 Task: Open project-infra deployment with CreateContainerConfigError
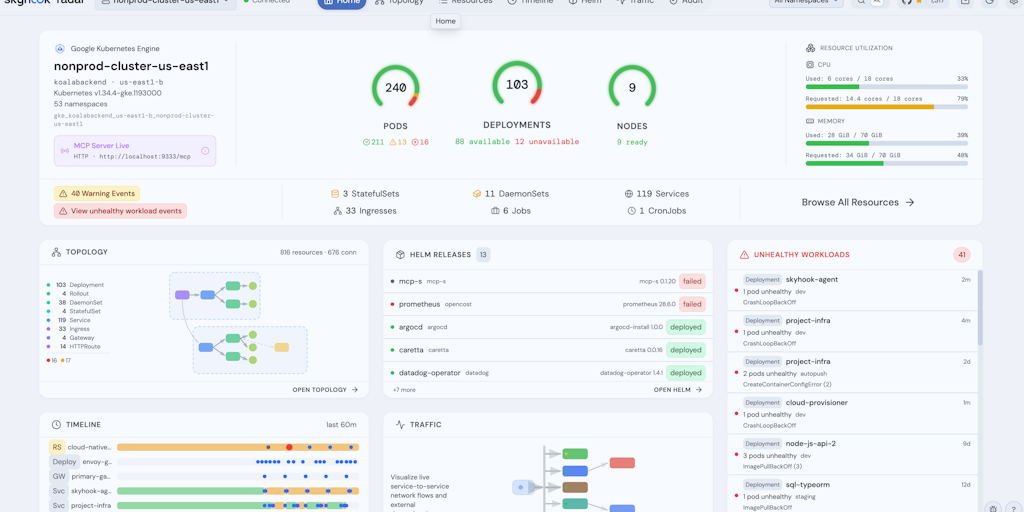(852, 373)
